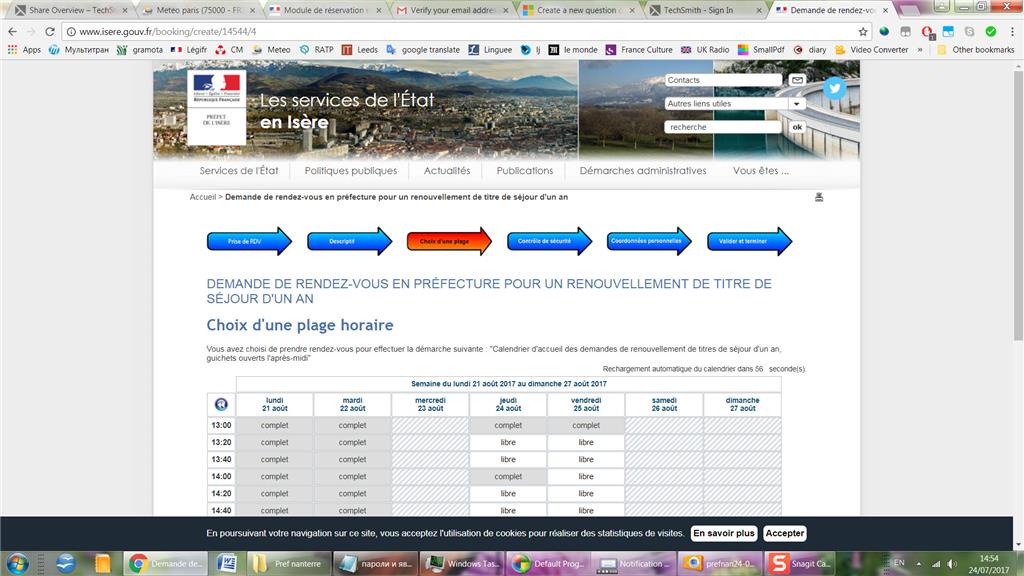Open the Other bookmarks folder
The image size is (1024, 576).
coord(976,50)
